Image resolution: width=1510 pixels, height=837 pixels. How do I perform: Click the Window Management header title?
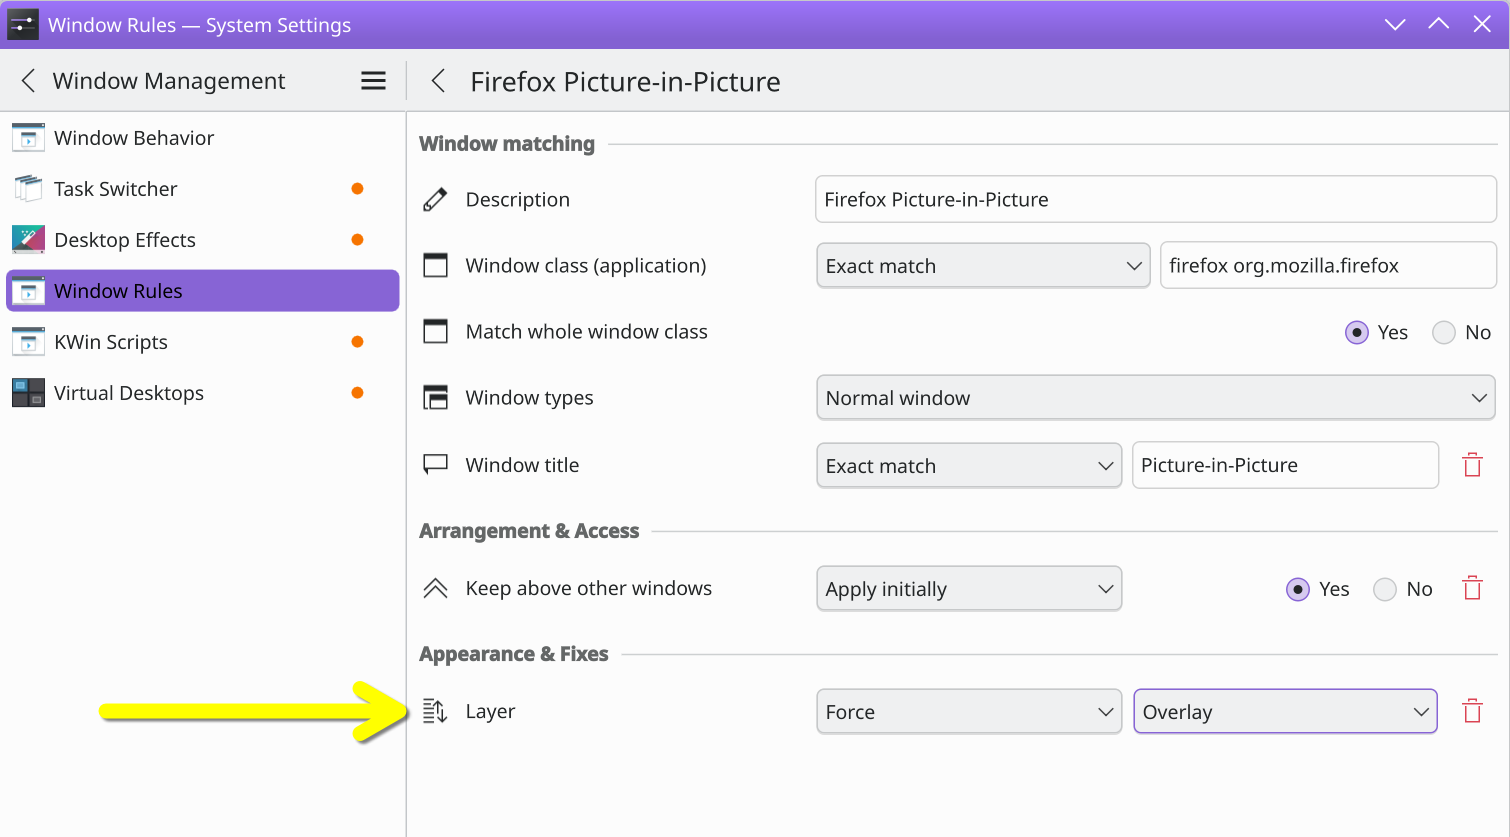pyautogui.click(x=169, y=81)
